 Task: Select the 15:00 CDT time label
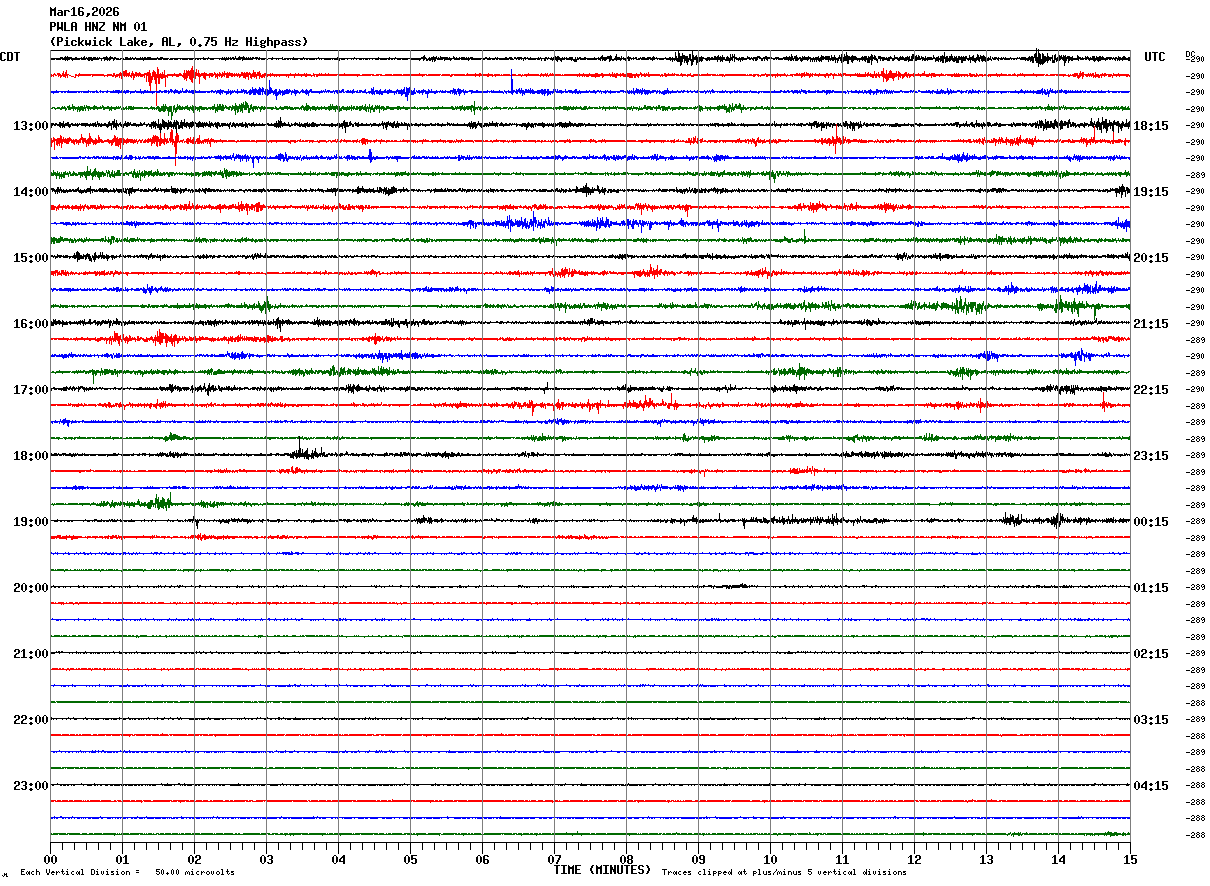[x=30, y=258]
